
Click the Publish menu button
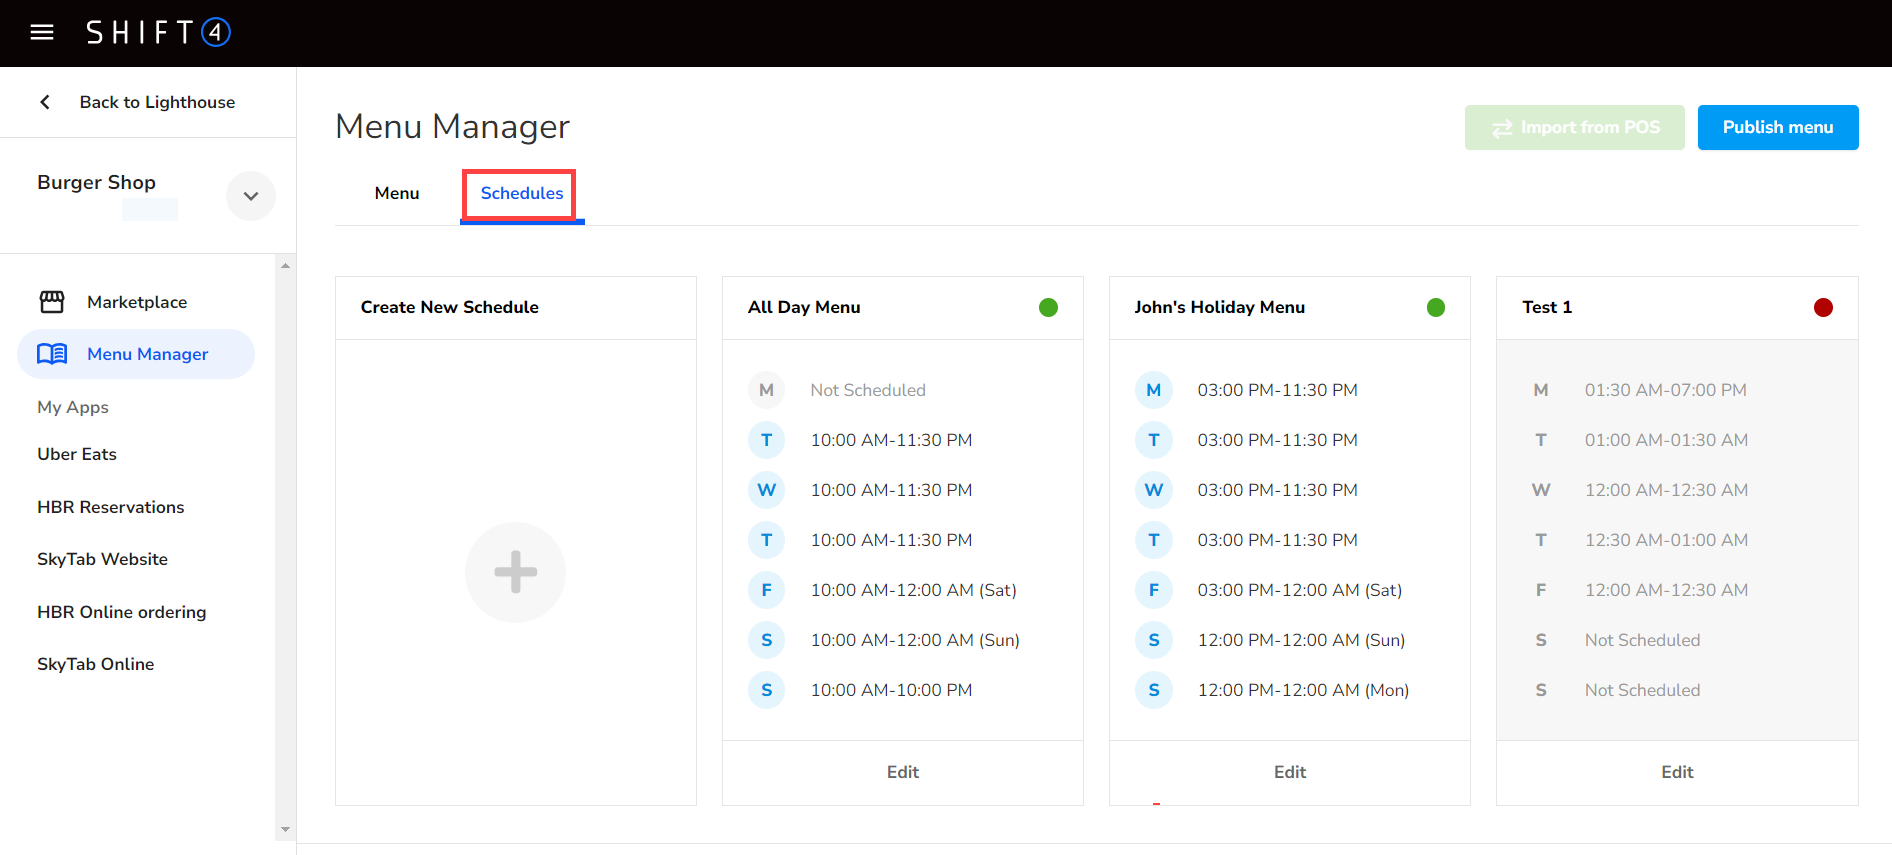tap(1777, 128)
